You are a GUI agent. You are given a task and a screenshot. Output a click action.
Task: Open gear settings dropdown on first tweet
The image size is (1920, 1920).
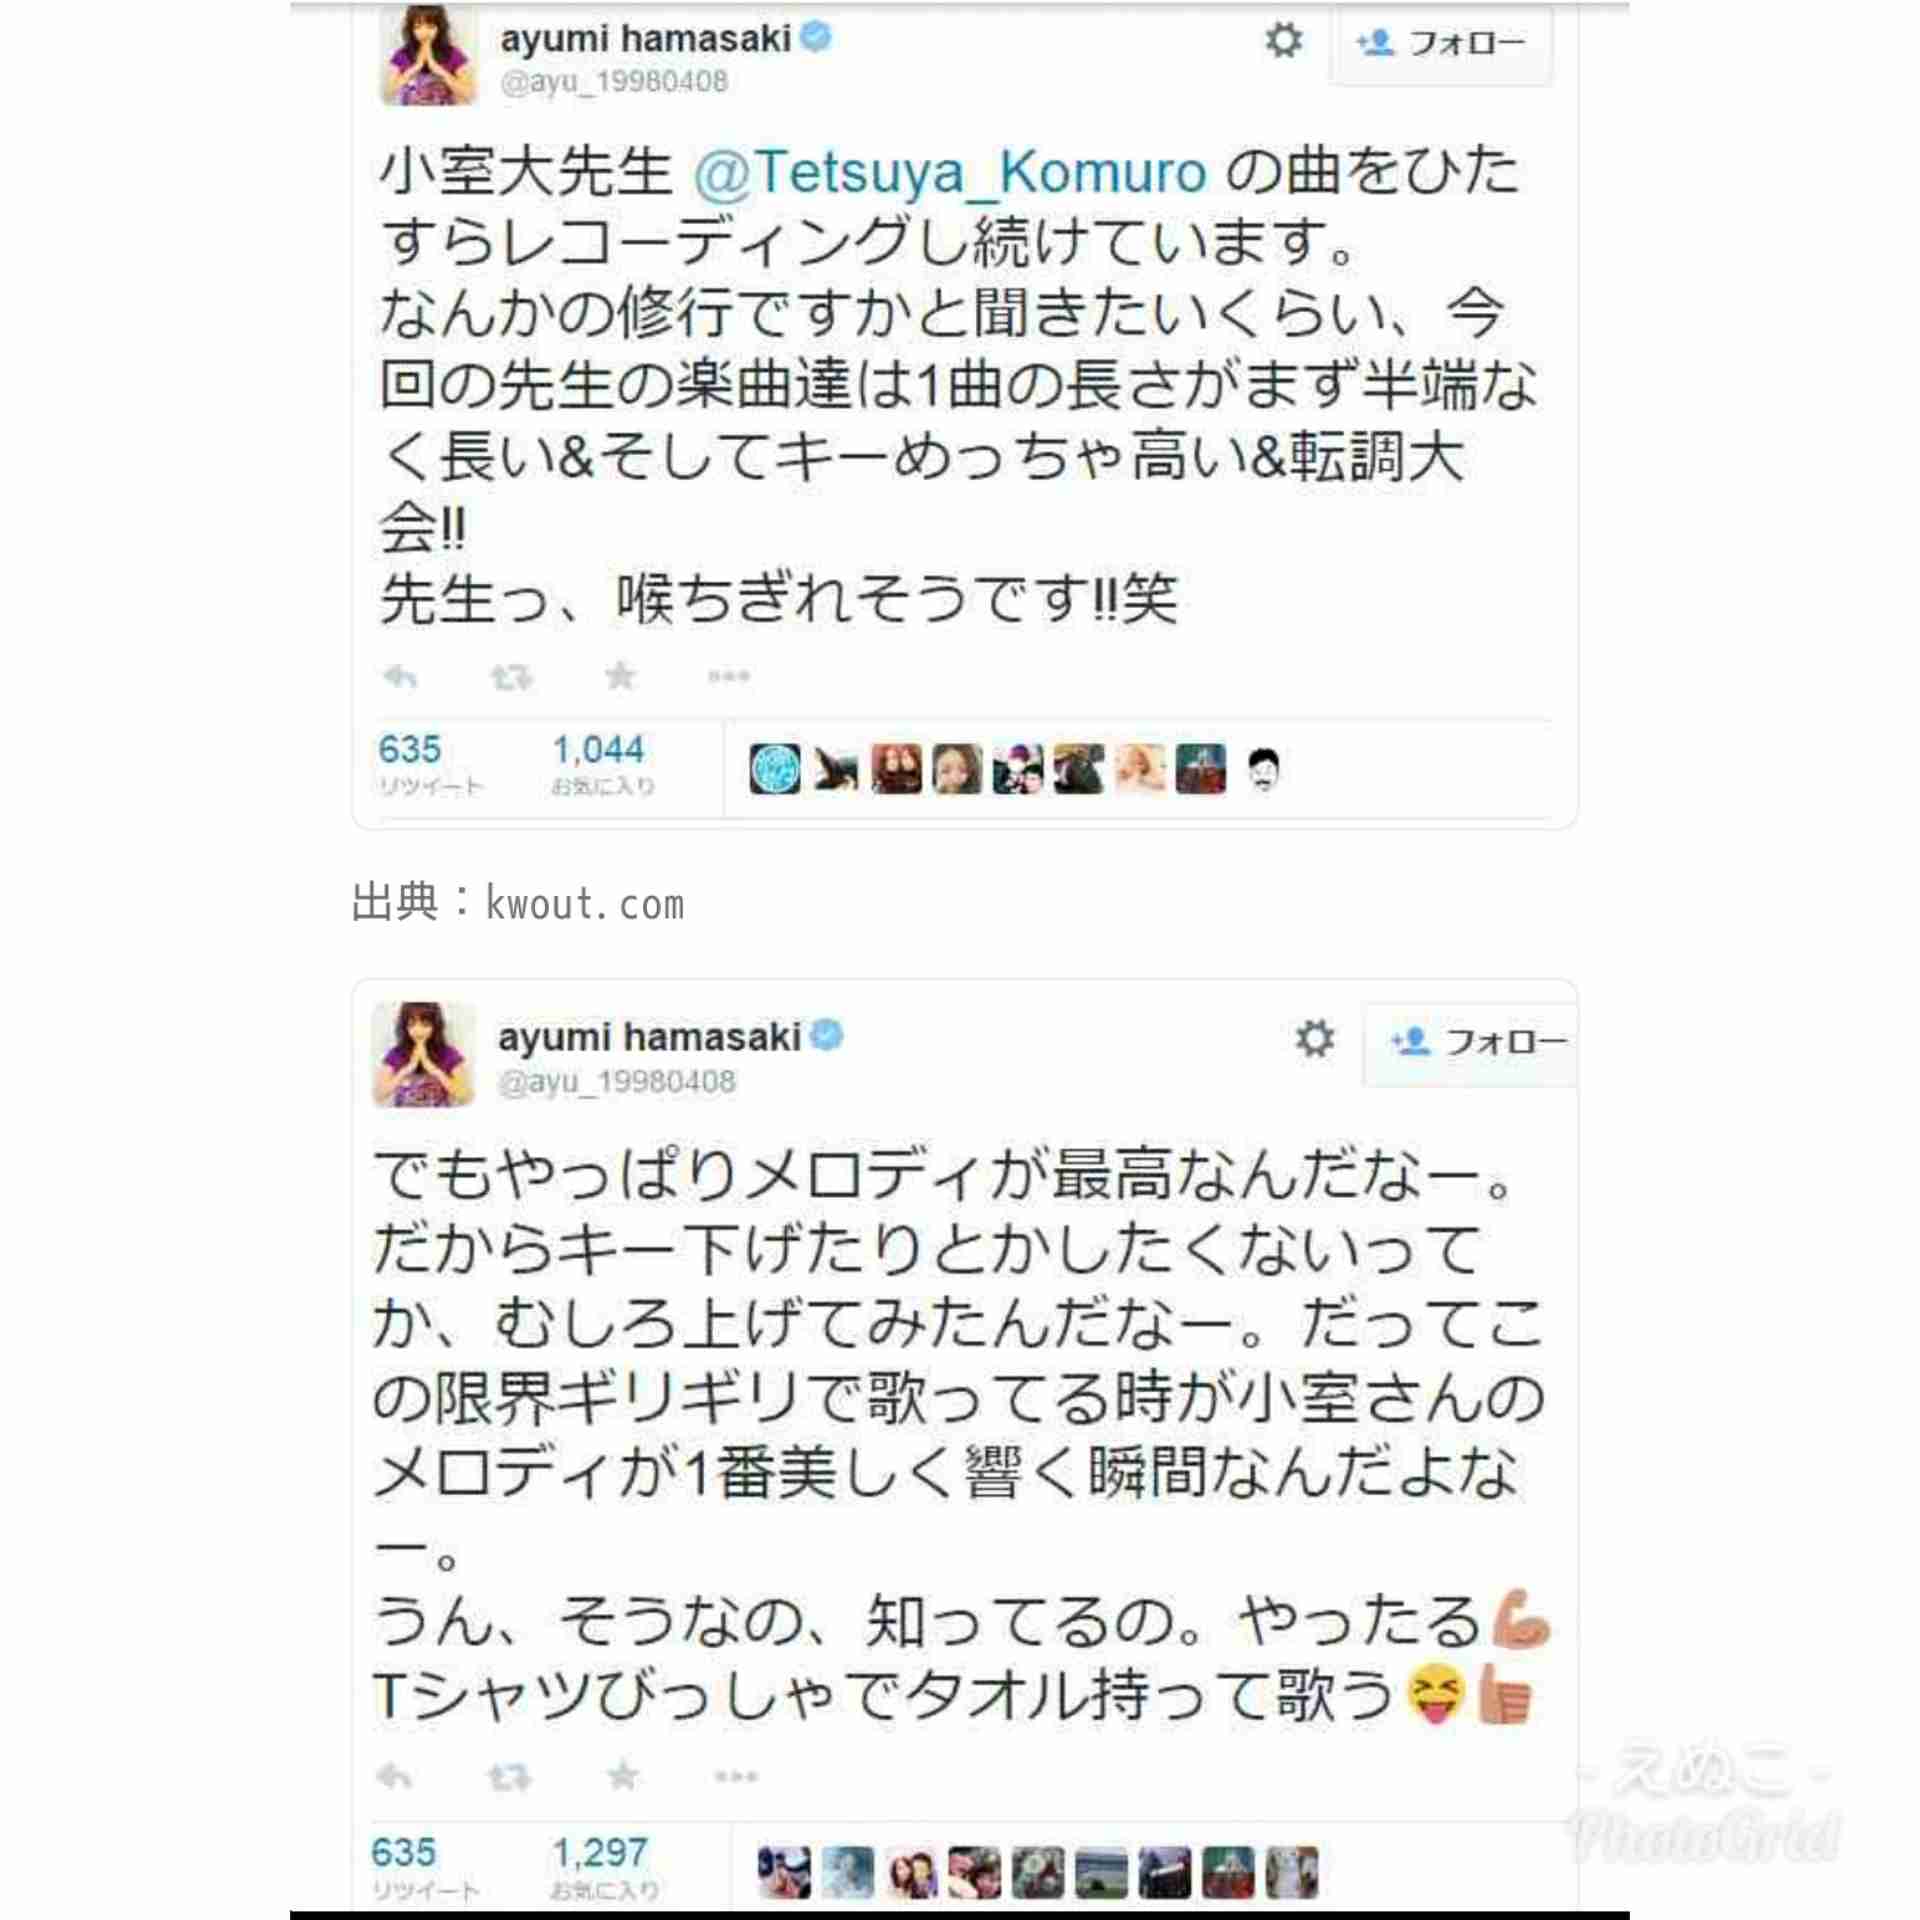[1284, 40]
